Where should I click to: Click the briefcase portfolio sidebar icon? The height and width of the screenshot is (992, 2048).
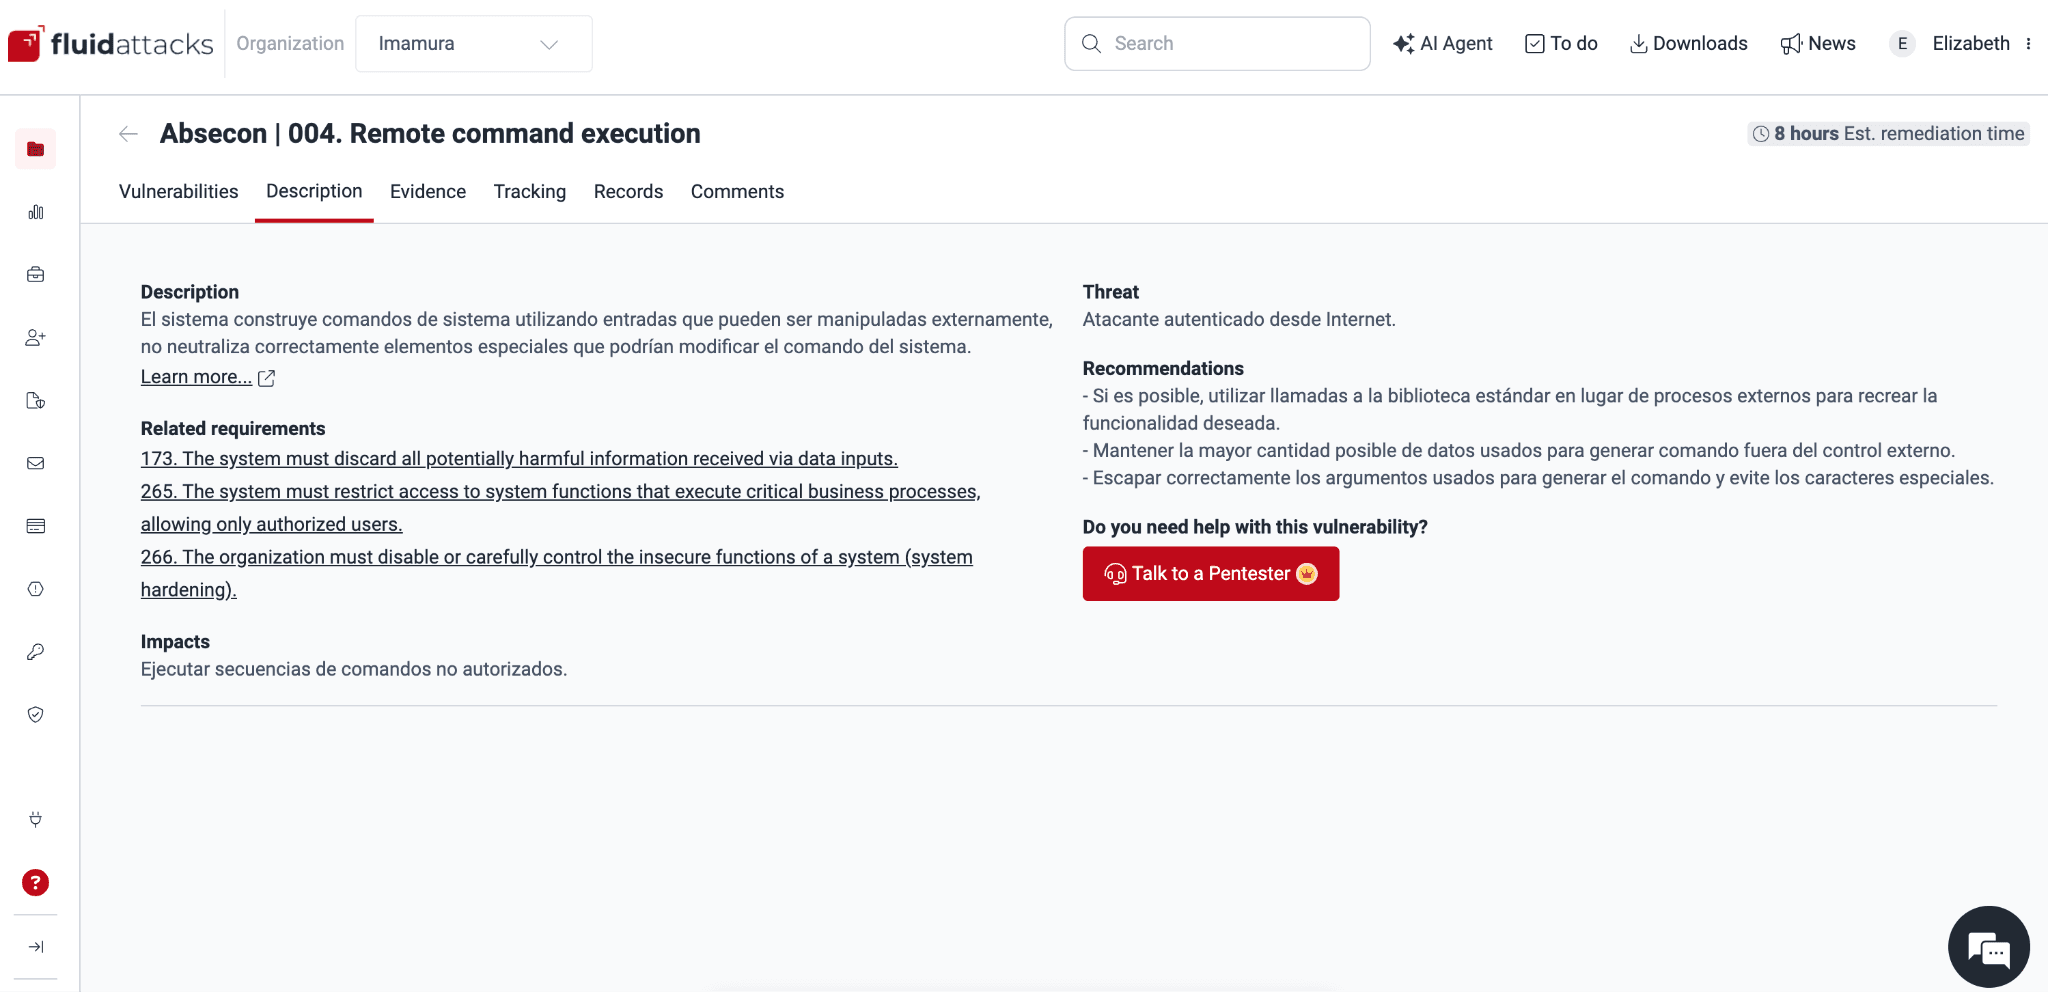tap(36, 275)
